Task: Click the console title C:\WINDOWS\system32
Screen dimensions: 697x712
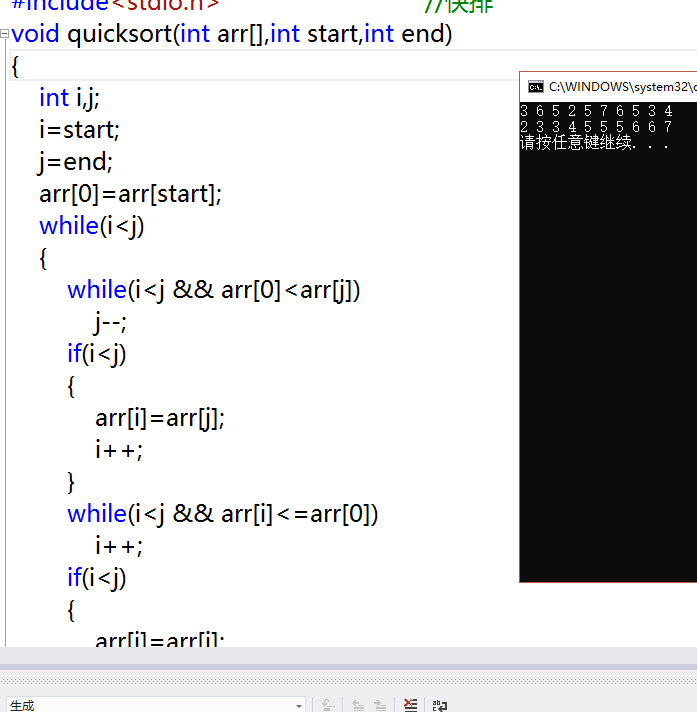Action: [x=622, y=86]
